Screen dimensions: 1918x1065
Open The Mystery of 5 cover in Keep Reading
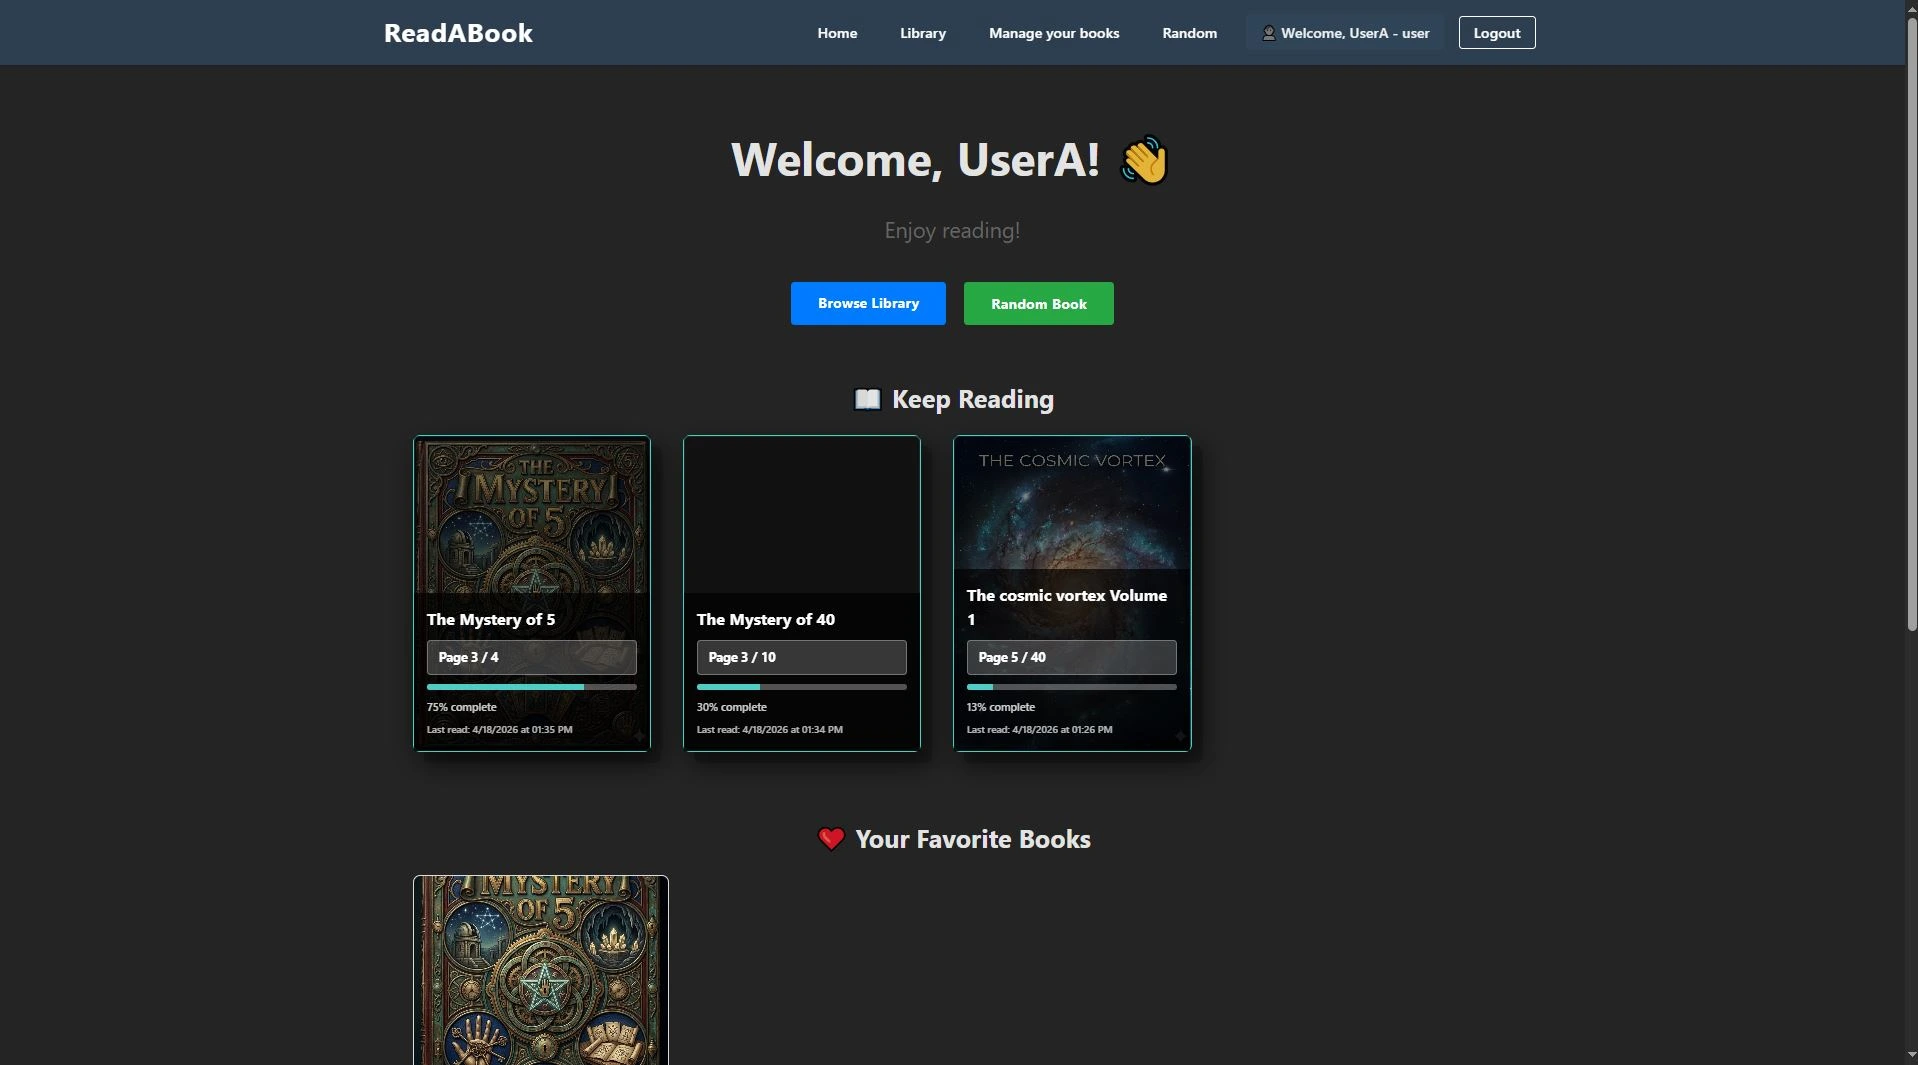point(531,515)
